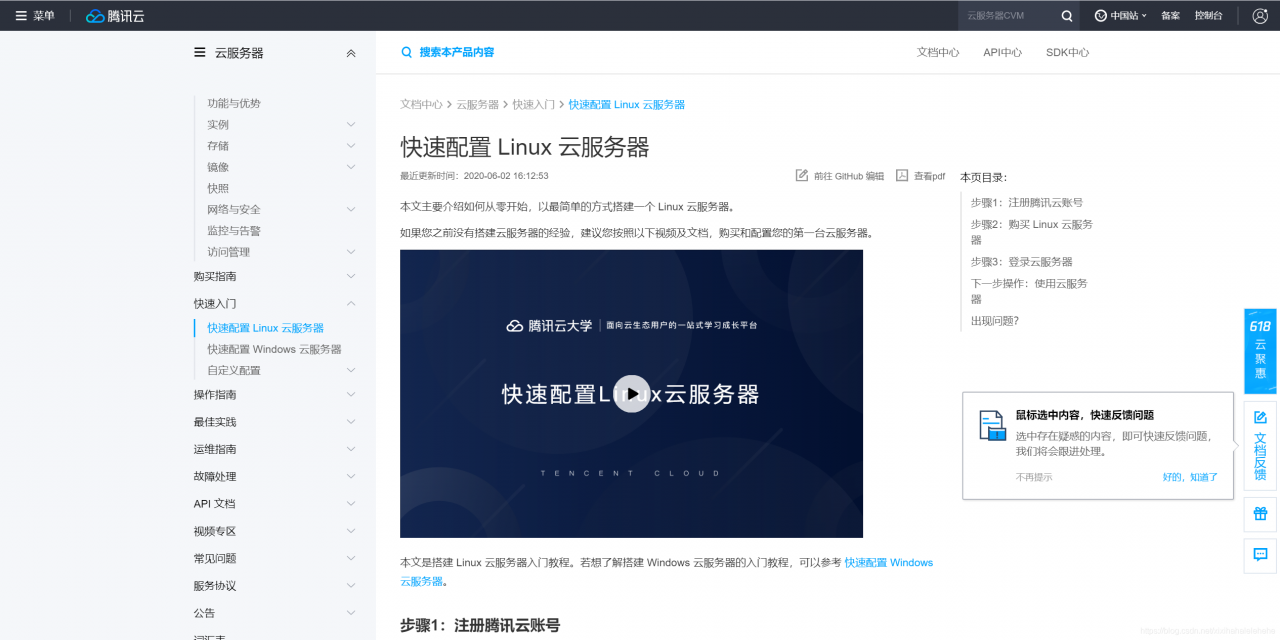The width and height of the screenshot is (1280, 640).
Task: Click the document feedback edit icon
Action: [1260, 417]
